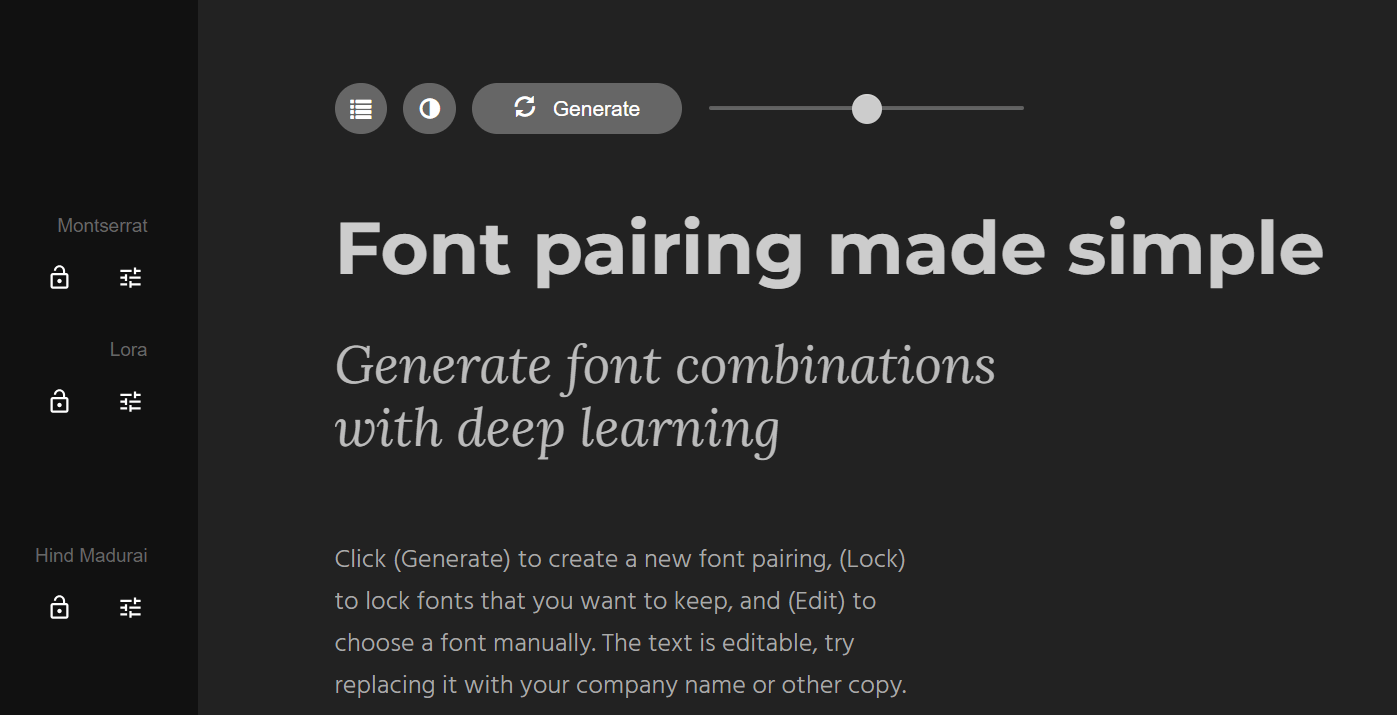Lock the Lora subheading font
Screen dimensions: 1397x715
tap(60, 402)
